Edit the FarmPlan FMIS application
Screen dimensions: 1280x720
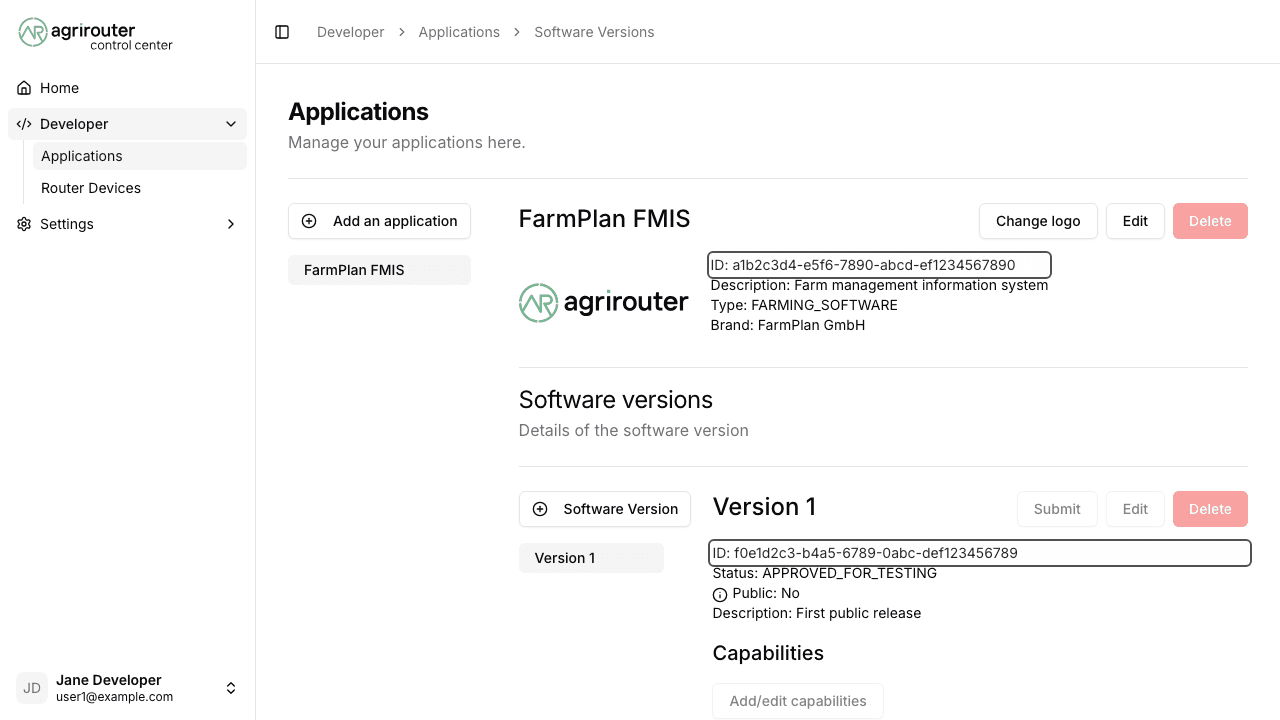[x=1135, y=221]
